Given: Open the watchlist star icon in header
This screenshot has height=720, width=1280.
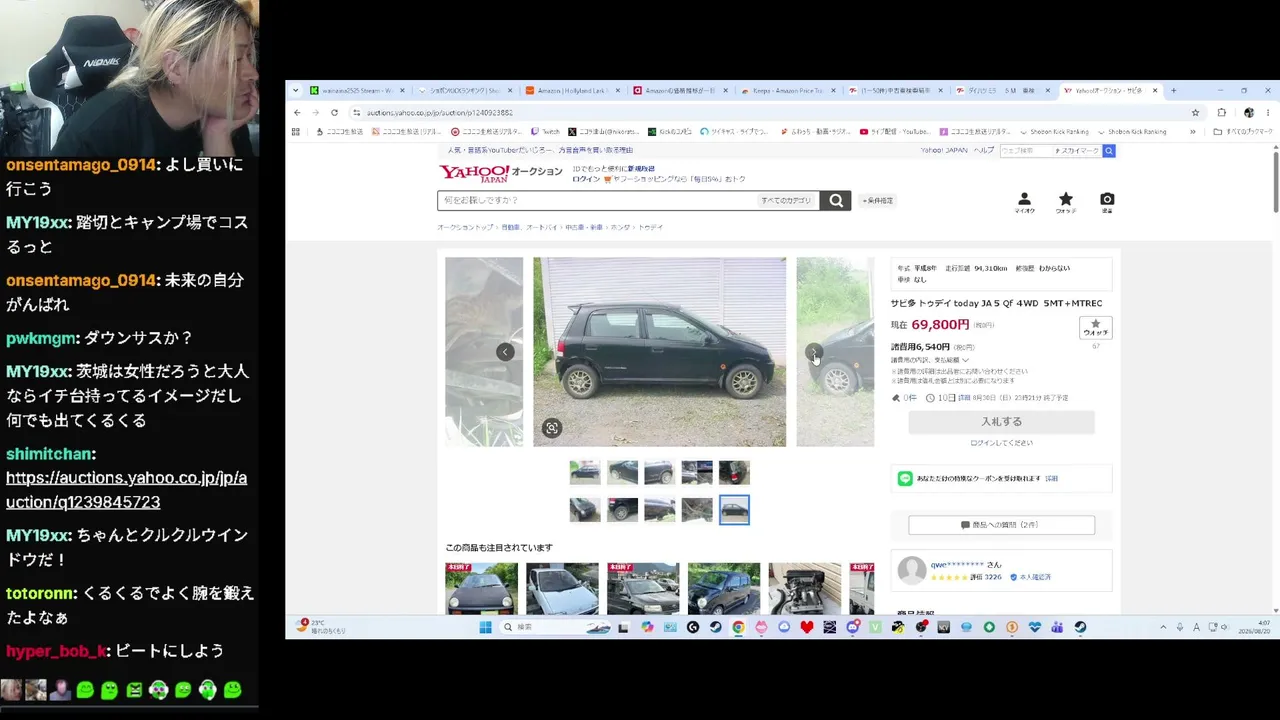Looking at the screenshot, I should tap(1065, 202).
